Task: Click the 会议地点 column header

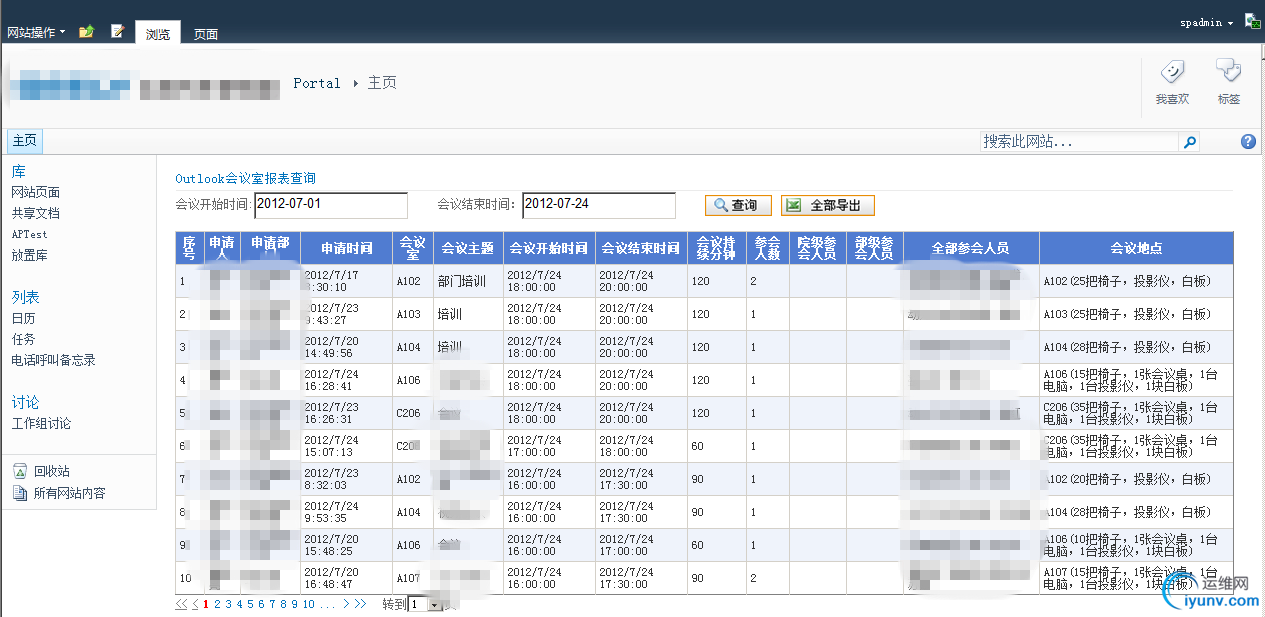Action: pos(1136,248)
